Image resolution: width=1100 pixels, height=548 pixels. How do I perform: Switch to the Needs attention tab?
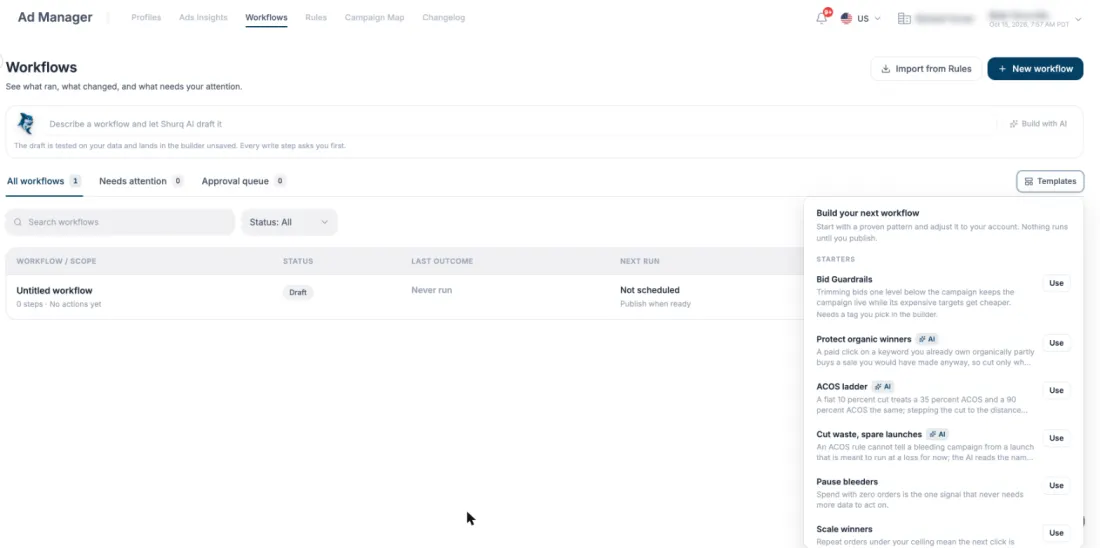pyautogui.click(x=141, y=181)
